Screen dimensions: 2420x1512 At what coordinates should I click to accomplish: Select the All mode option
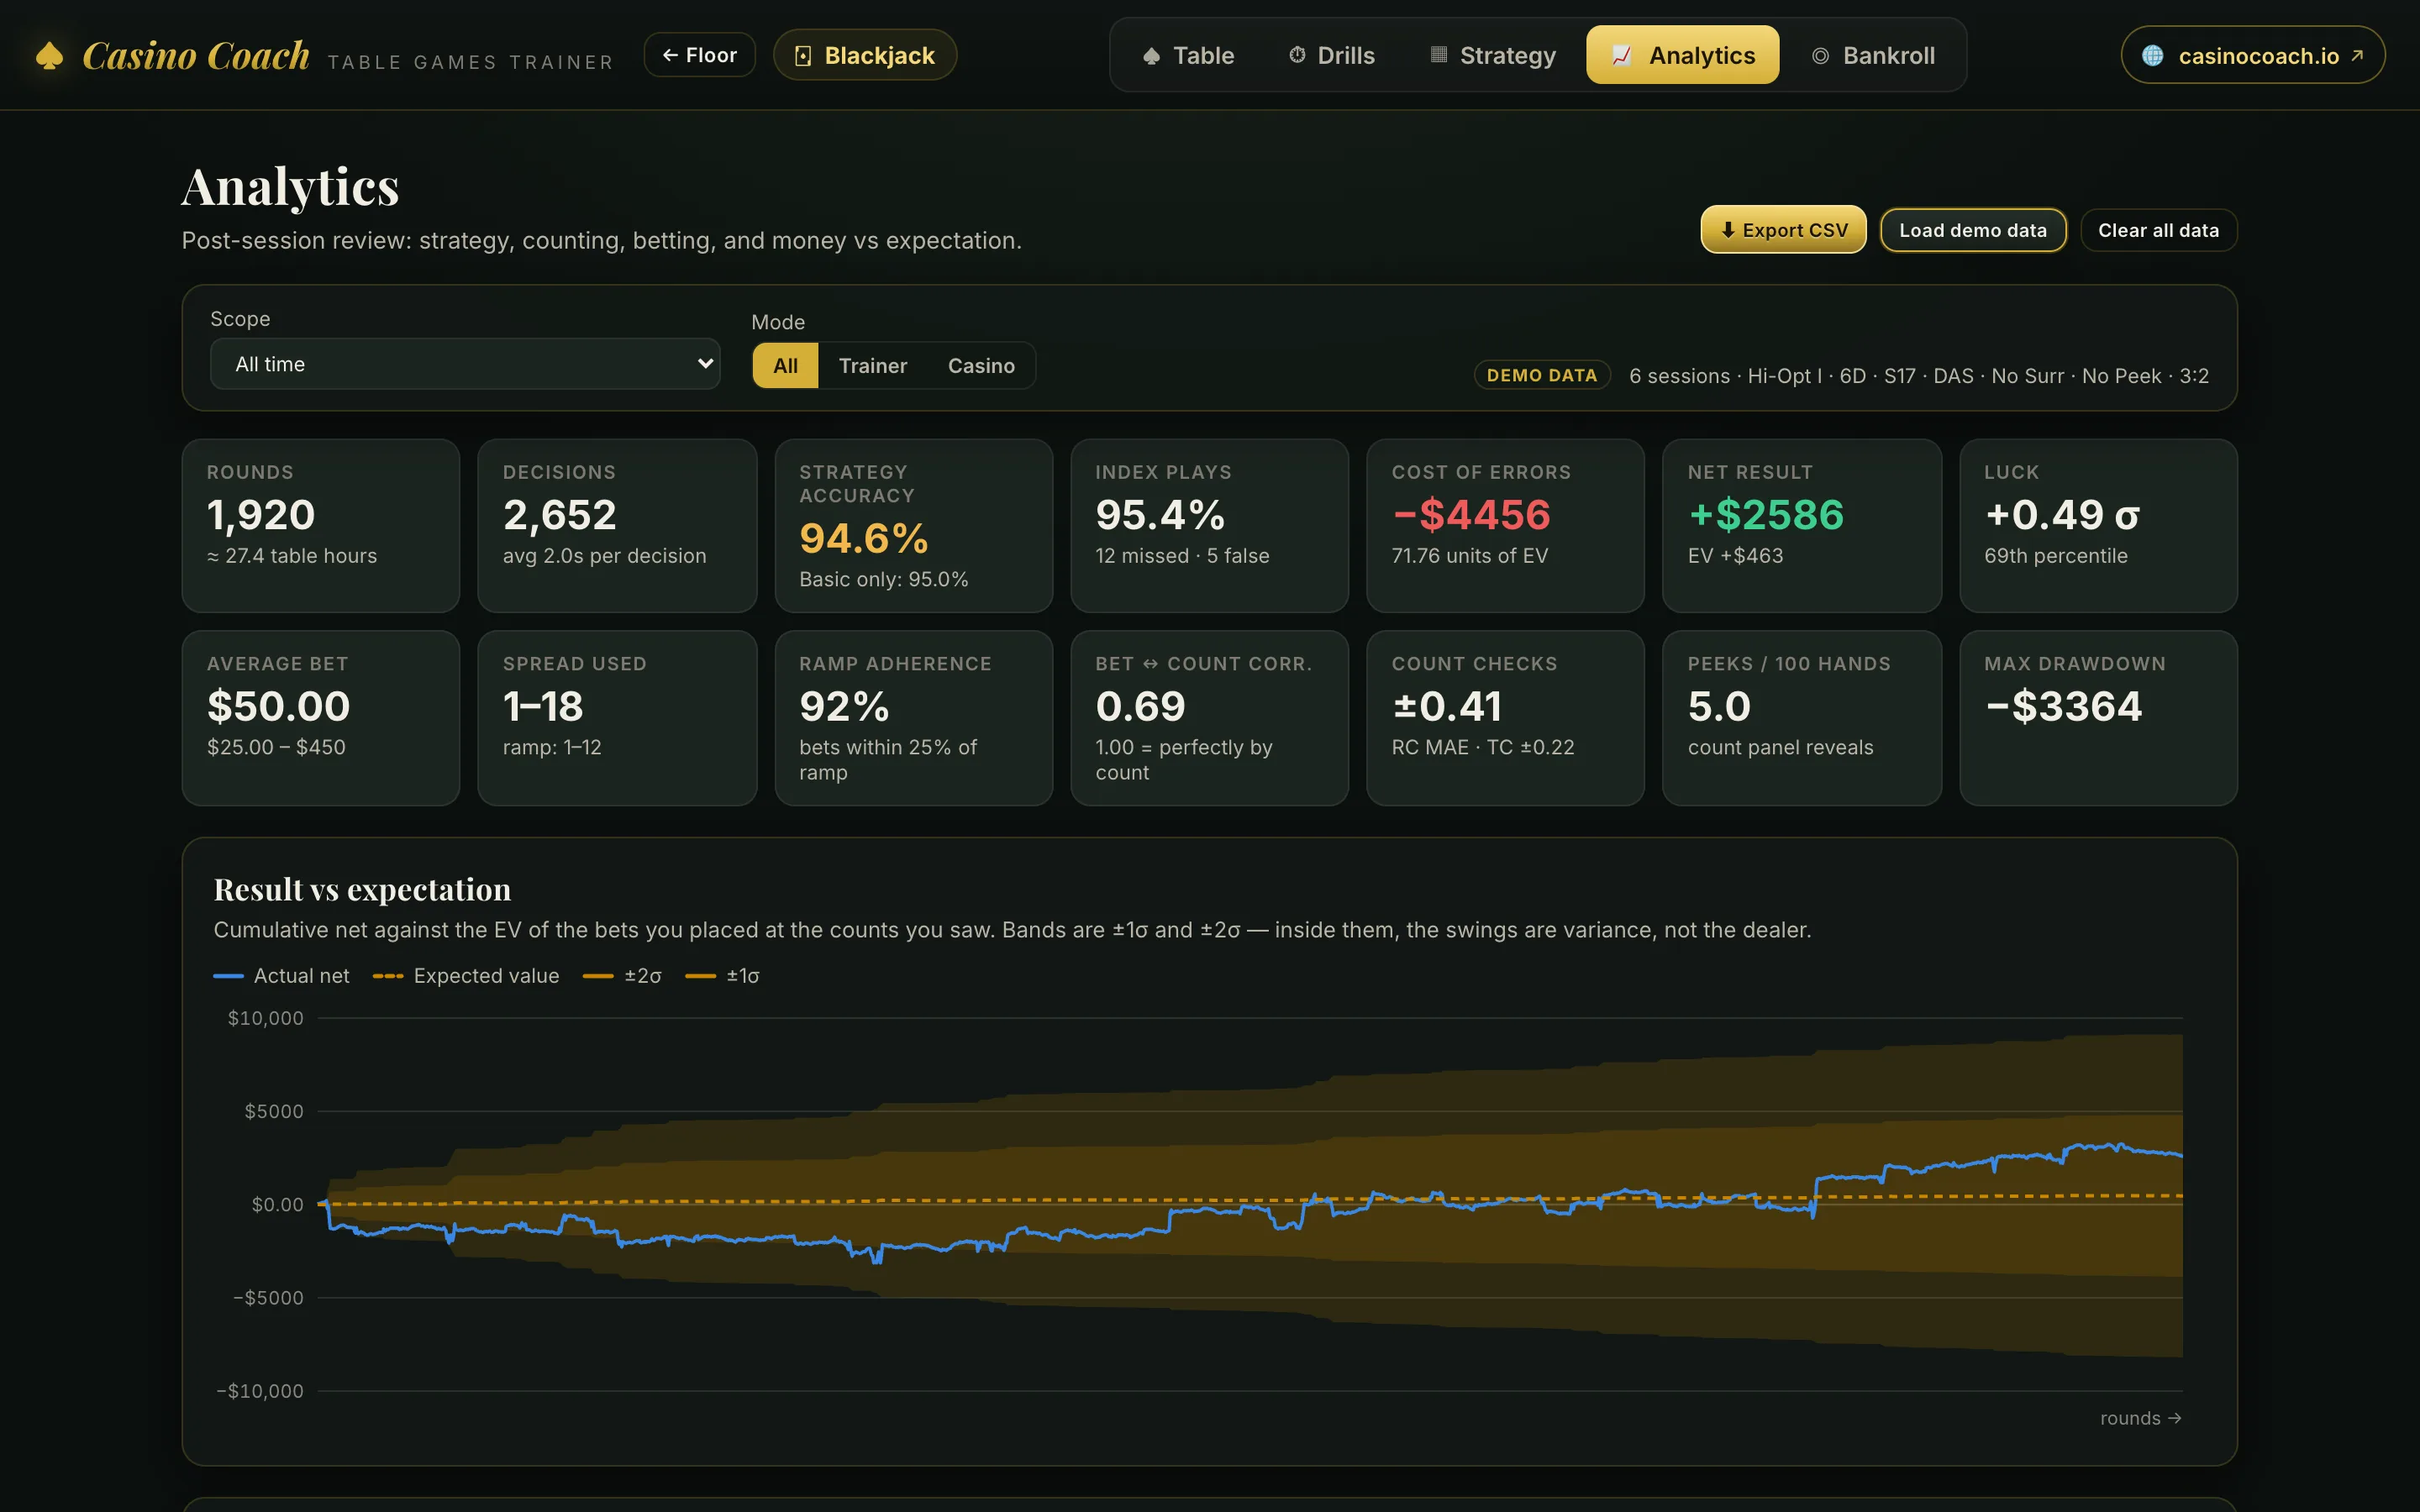[x=785, y=366]
